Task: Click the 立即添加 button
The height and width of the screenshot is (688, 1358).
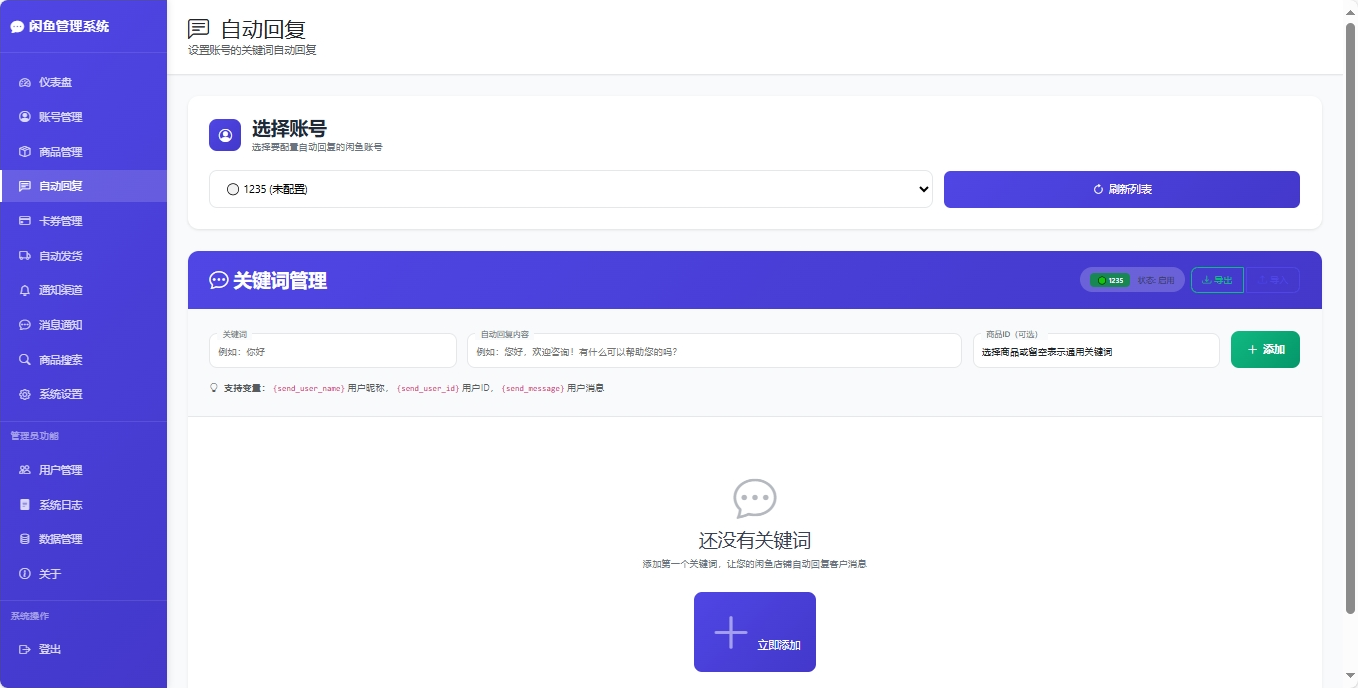Action: [755, 632]
